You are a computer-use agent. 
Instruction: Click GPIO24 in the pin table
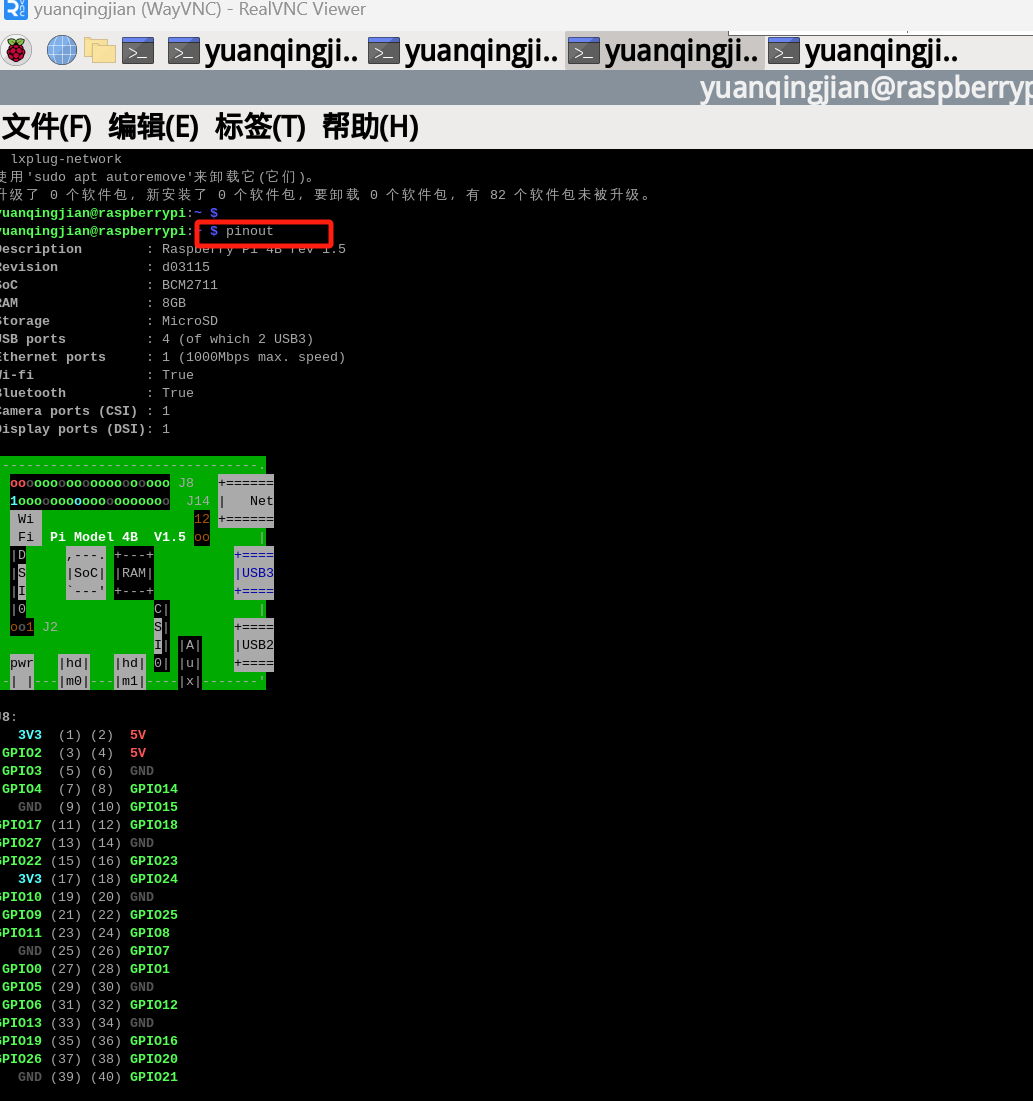(x=154, y=879)
